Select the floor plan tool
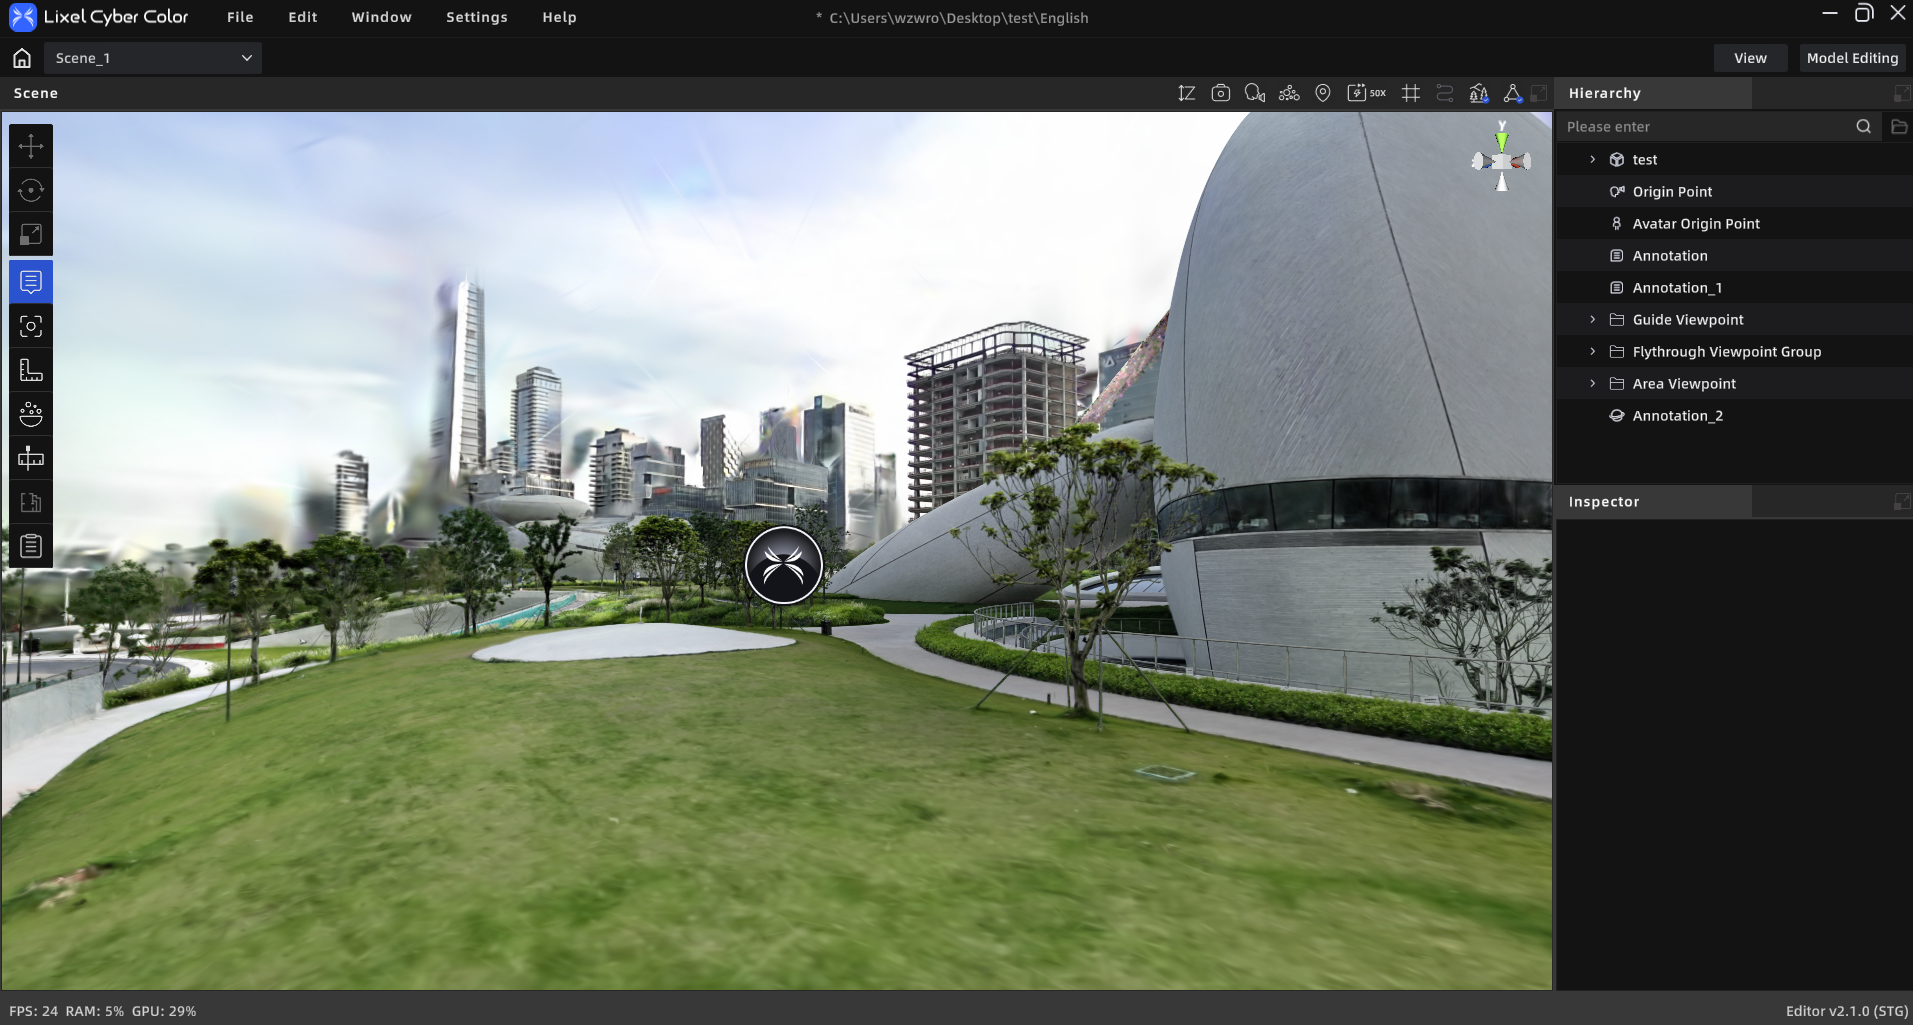1913x1025 pixels. click(x=31, y=502)
